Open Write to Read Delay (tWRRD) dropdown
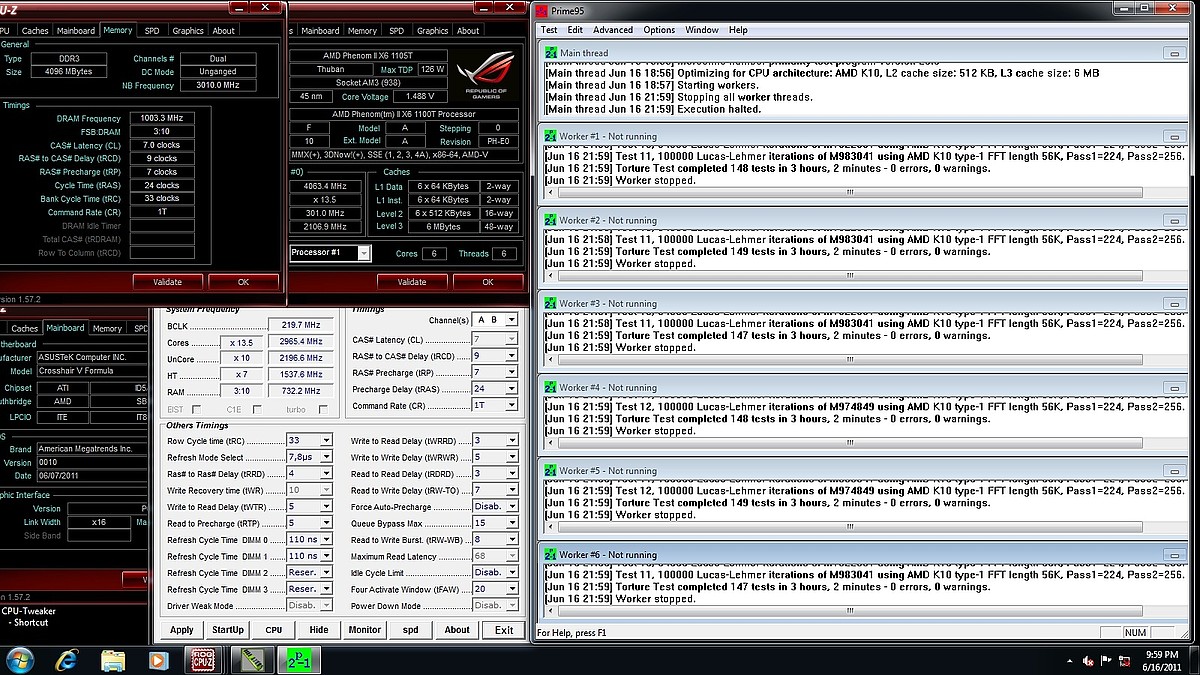1200x675 pixels. [495, 441]
